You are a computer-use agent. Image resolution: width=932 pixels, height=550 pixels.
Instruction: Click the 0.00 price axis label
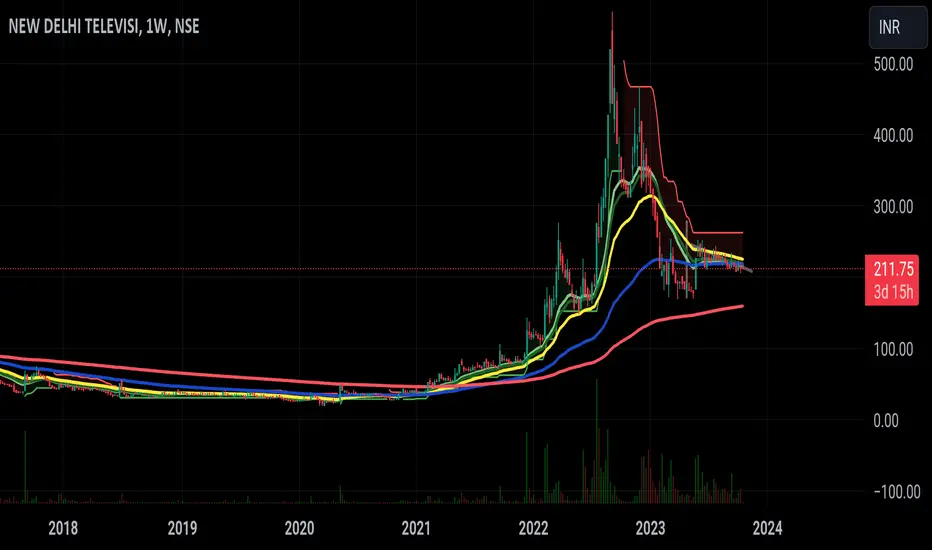pos(886,421)
